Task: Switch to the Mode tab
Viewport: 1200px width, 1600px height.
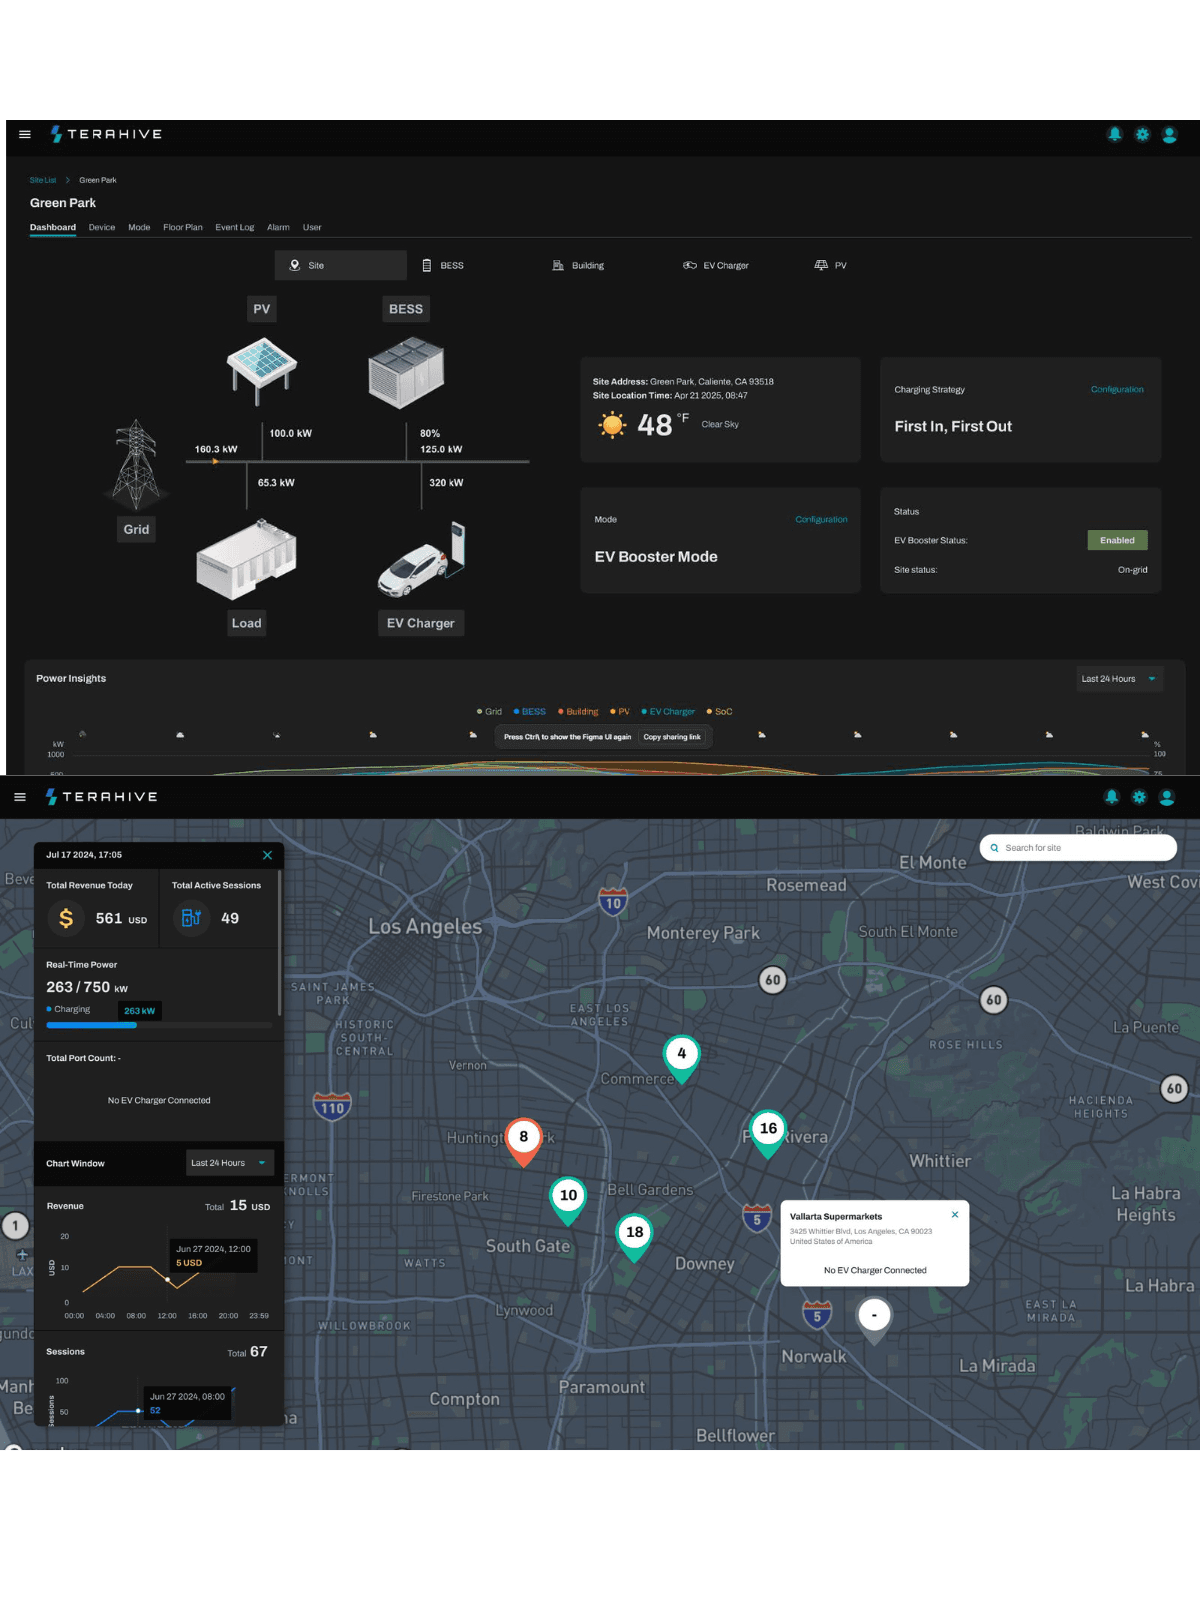Action: pyautogui.click(x=139, y=227)
